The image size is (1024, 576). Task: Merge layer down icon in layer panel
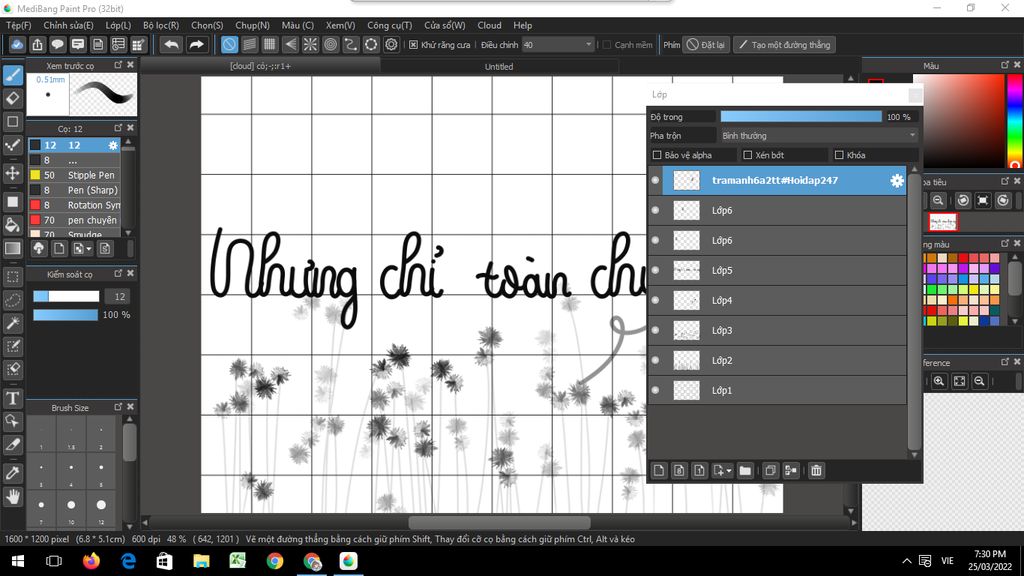(x=791, y=470)
